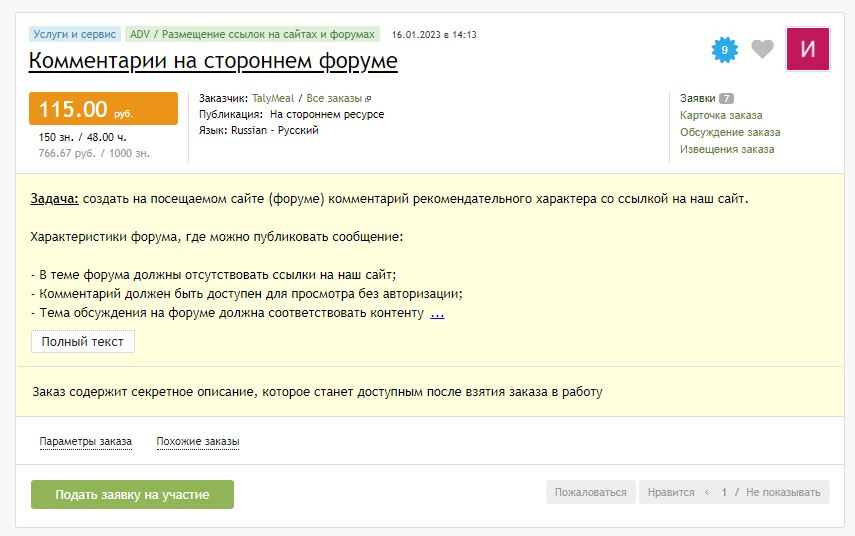Click the secret description notice text

[x=317, y=392]
